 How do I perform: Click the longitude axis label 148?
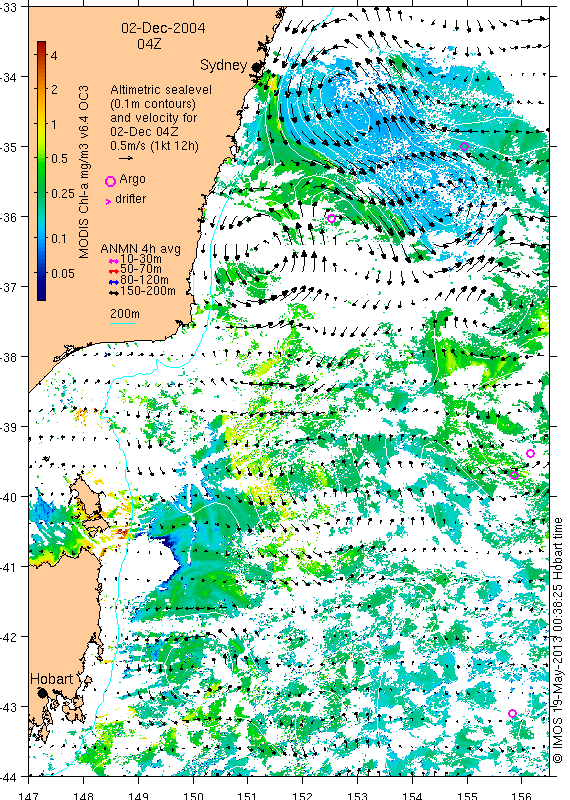83,795
